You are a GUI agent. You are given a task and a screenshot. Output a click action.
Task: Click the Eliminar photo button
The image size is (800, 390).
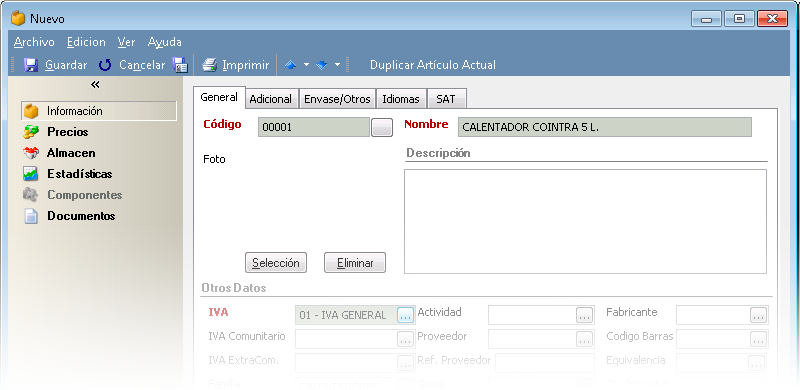point(355,262)
